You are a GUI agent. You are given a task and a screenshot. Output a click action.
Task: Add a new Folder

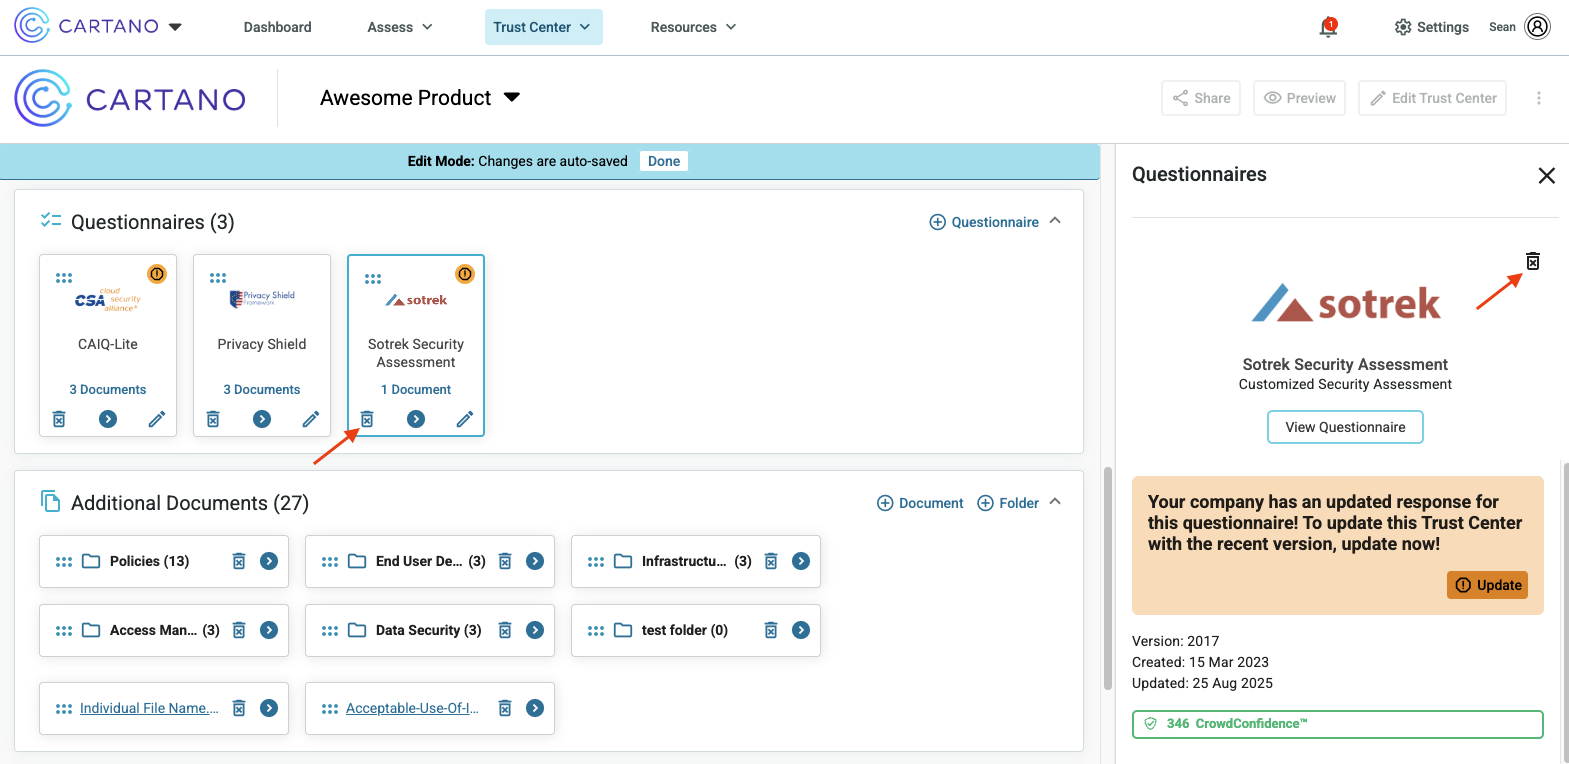1008,503
